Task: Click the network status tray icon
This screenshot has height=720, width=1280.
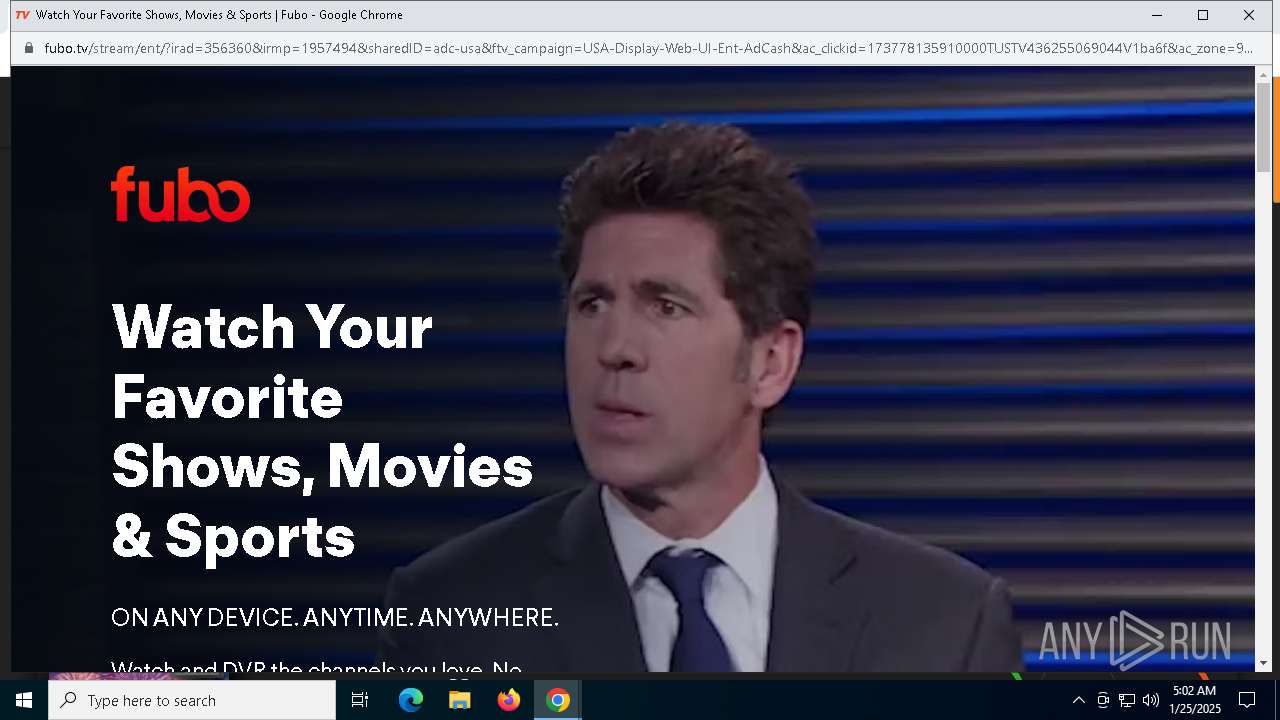Action: (x=1127, y=700)
